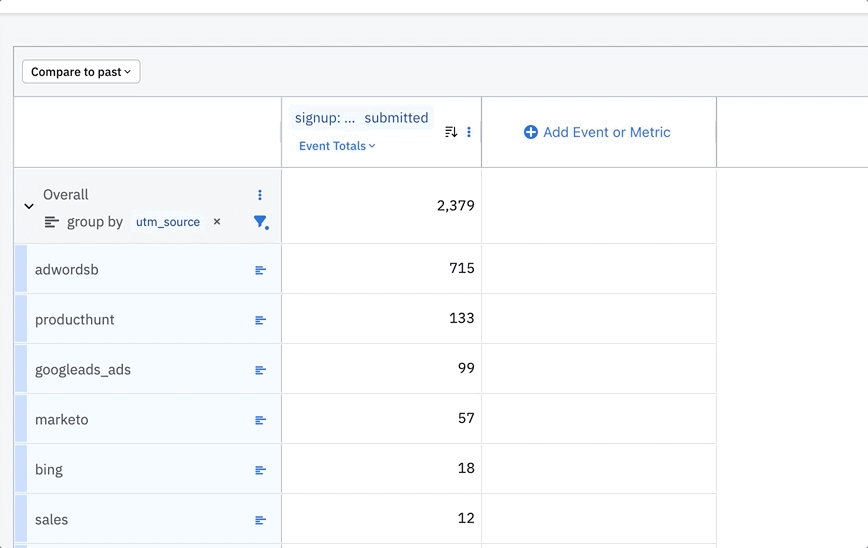Click the breakdown icon for marketo row

pos(260,420)
